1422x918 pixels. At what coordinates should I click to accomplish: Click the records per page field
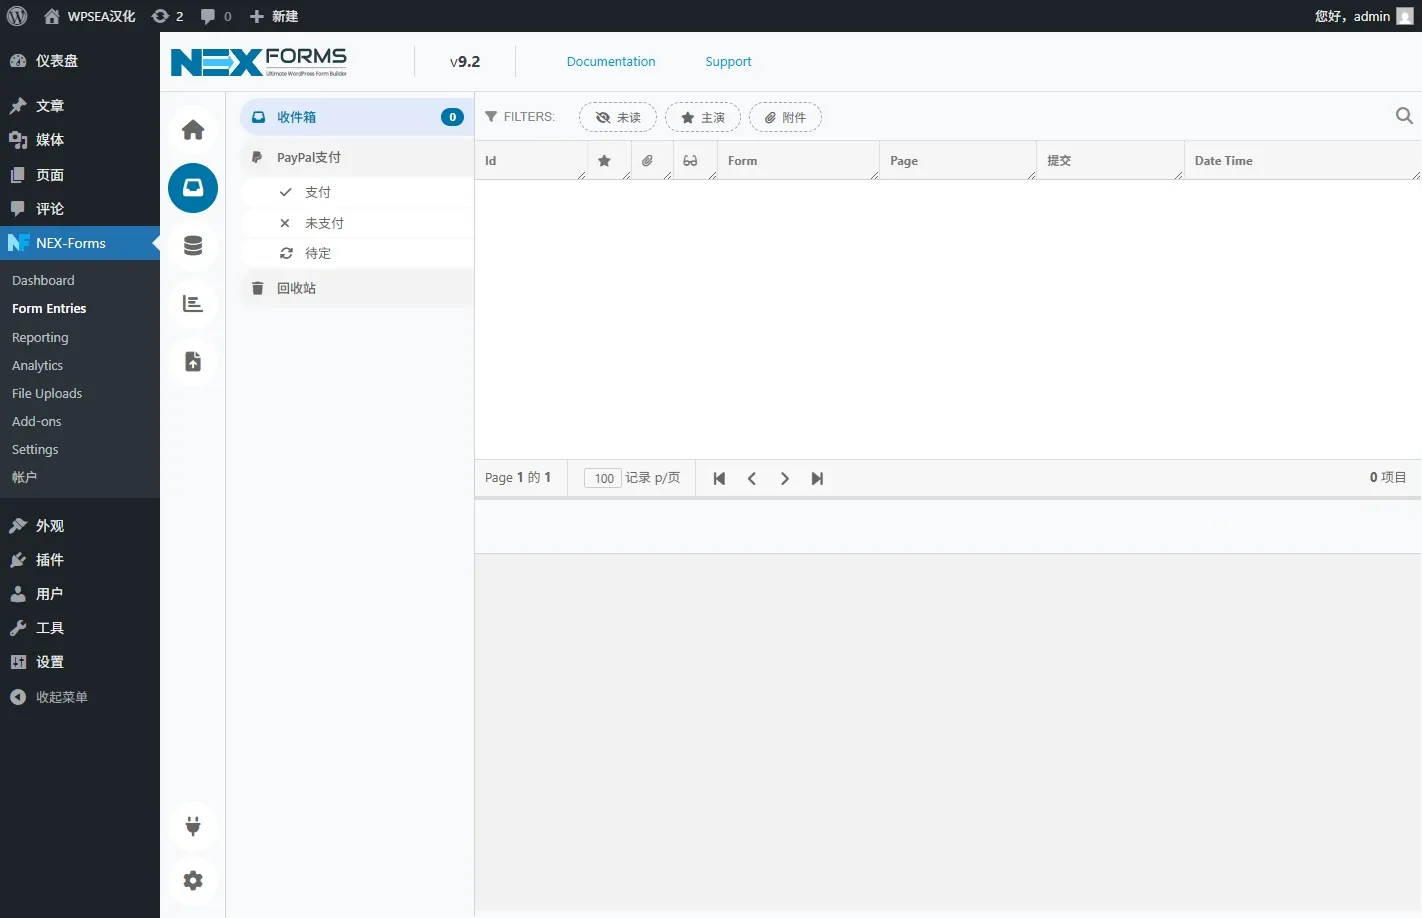[603, 479]
